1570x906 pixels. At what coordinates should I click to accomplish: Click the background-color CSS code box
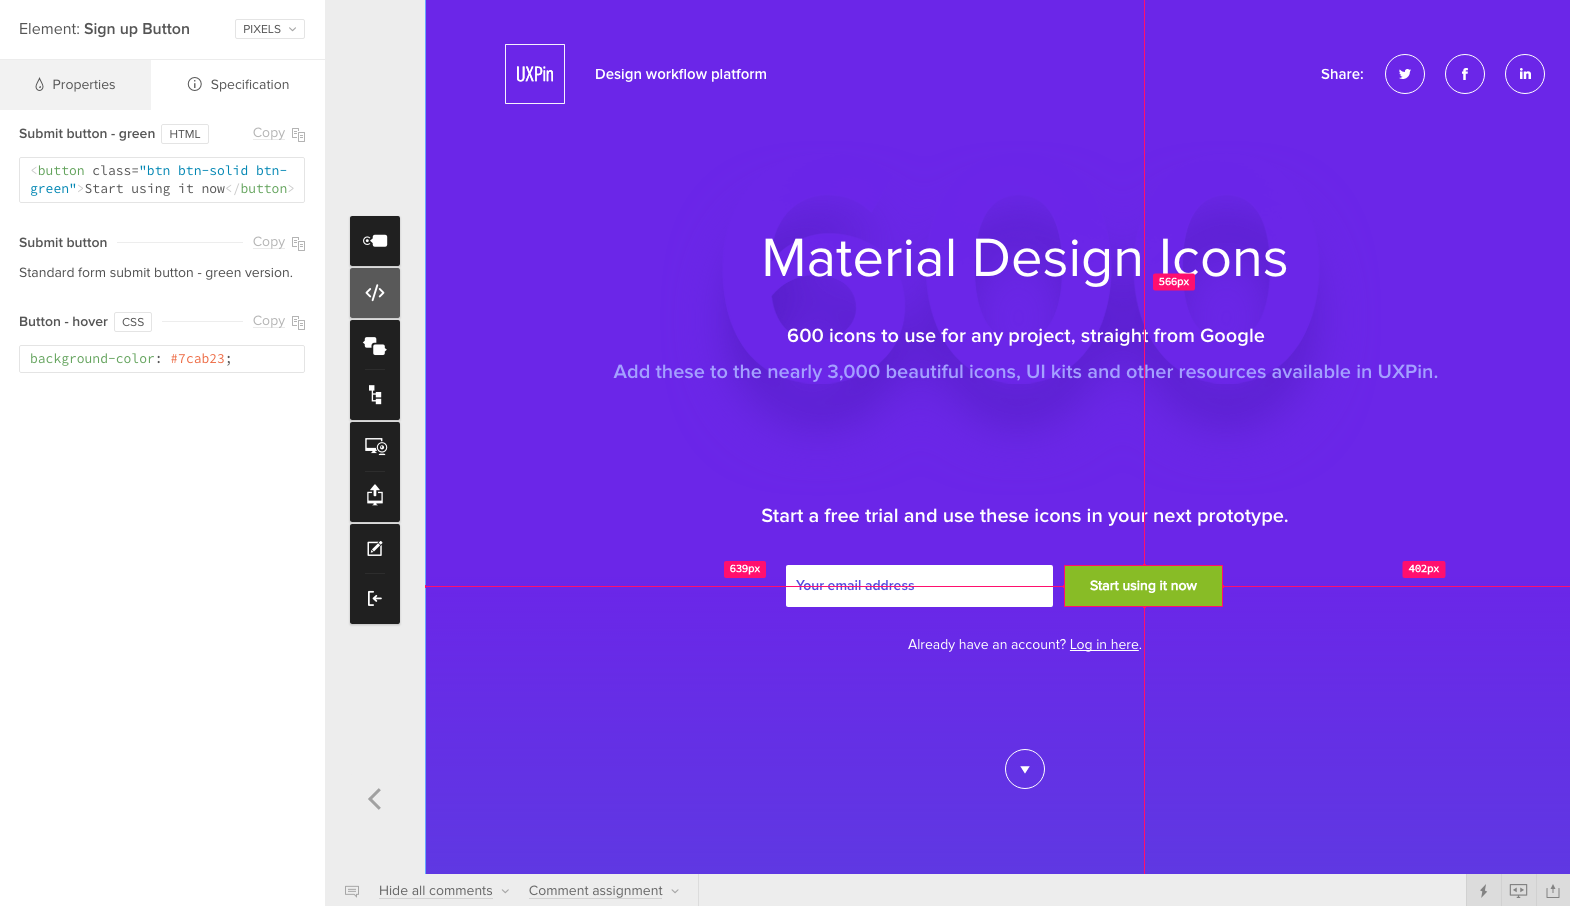click(x=162, y=359)
